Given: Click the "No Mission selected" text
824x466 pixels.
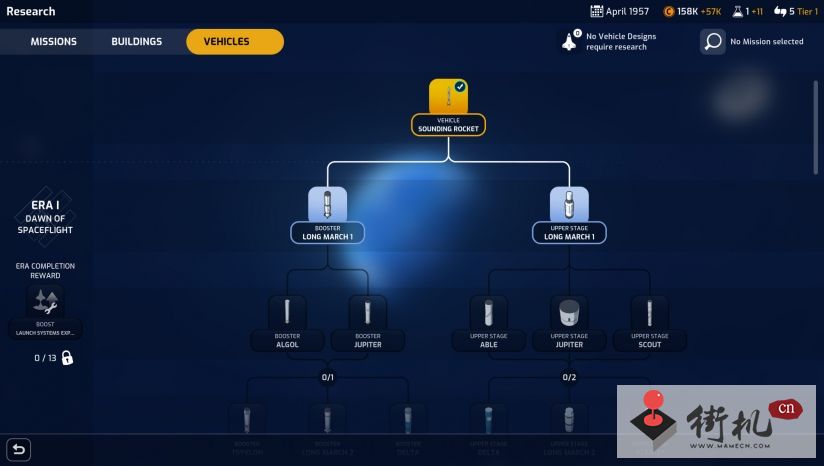Looking at the screenshot, I should tap(767, 42).
